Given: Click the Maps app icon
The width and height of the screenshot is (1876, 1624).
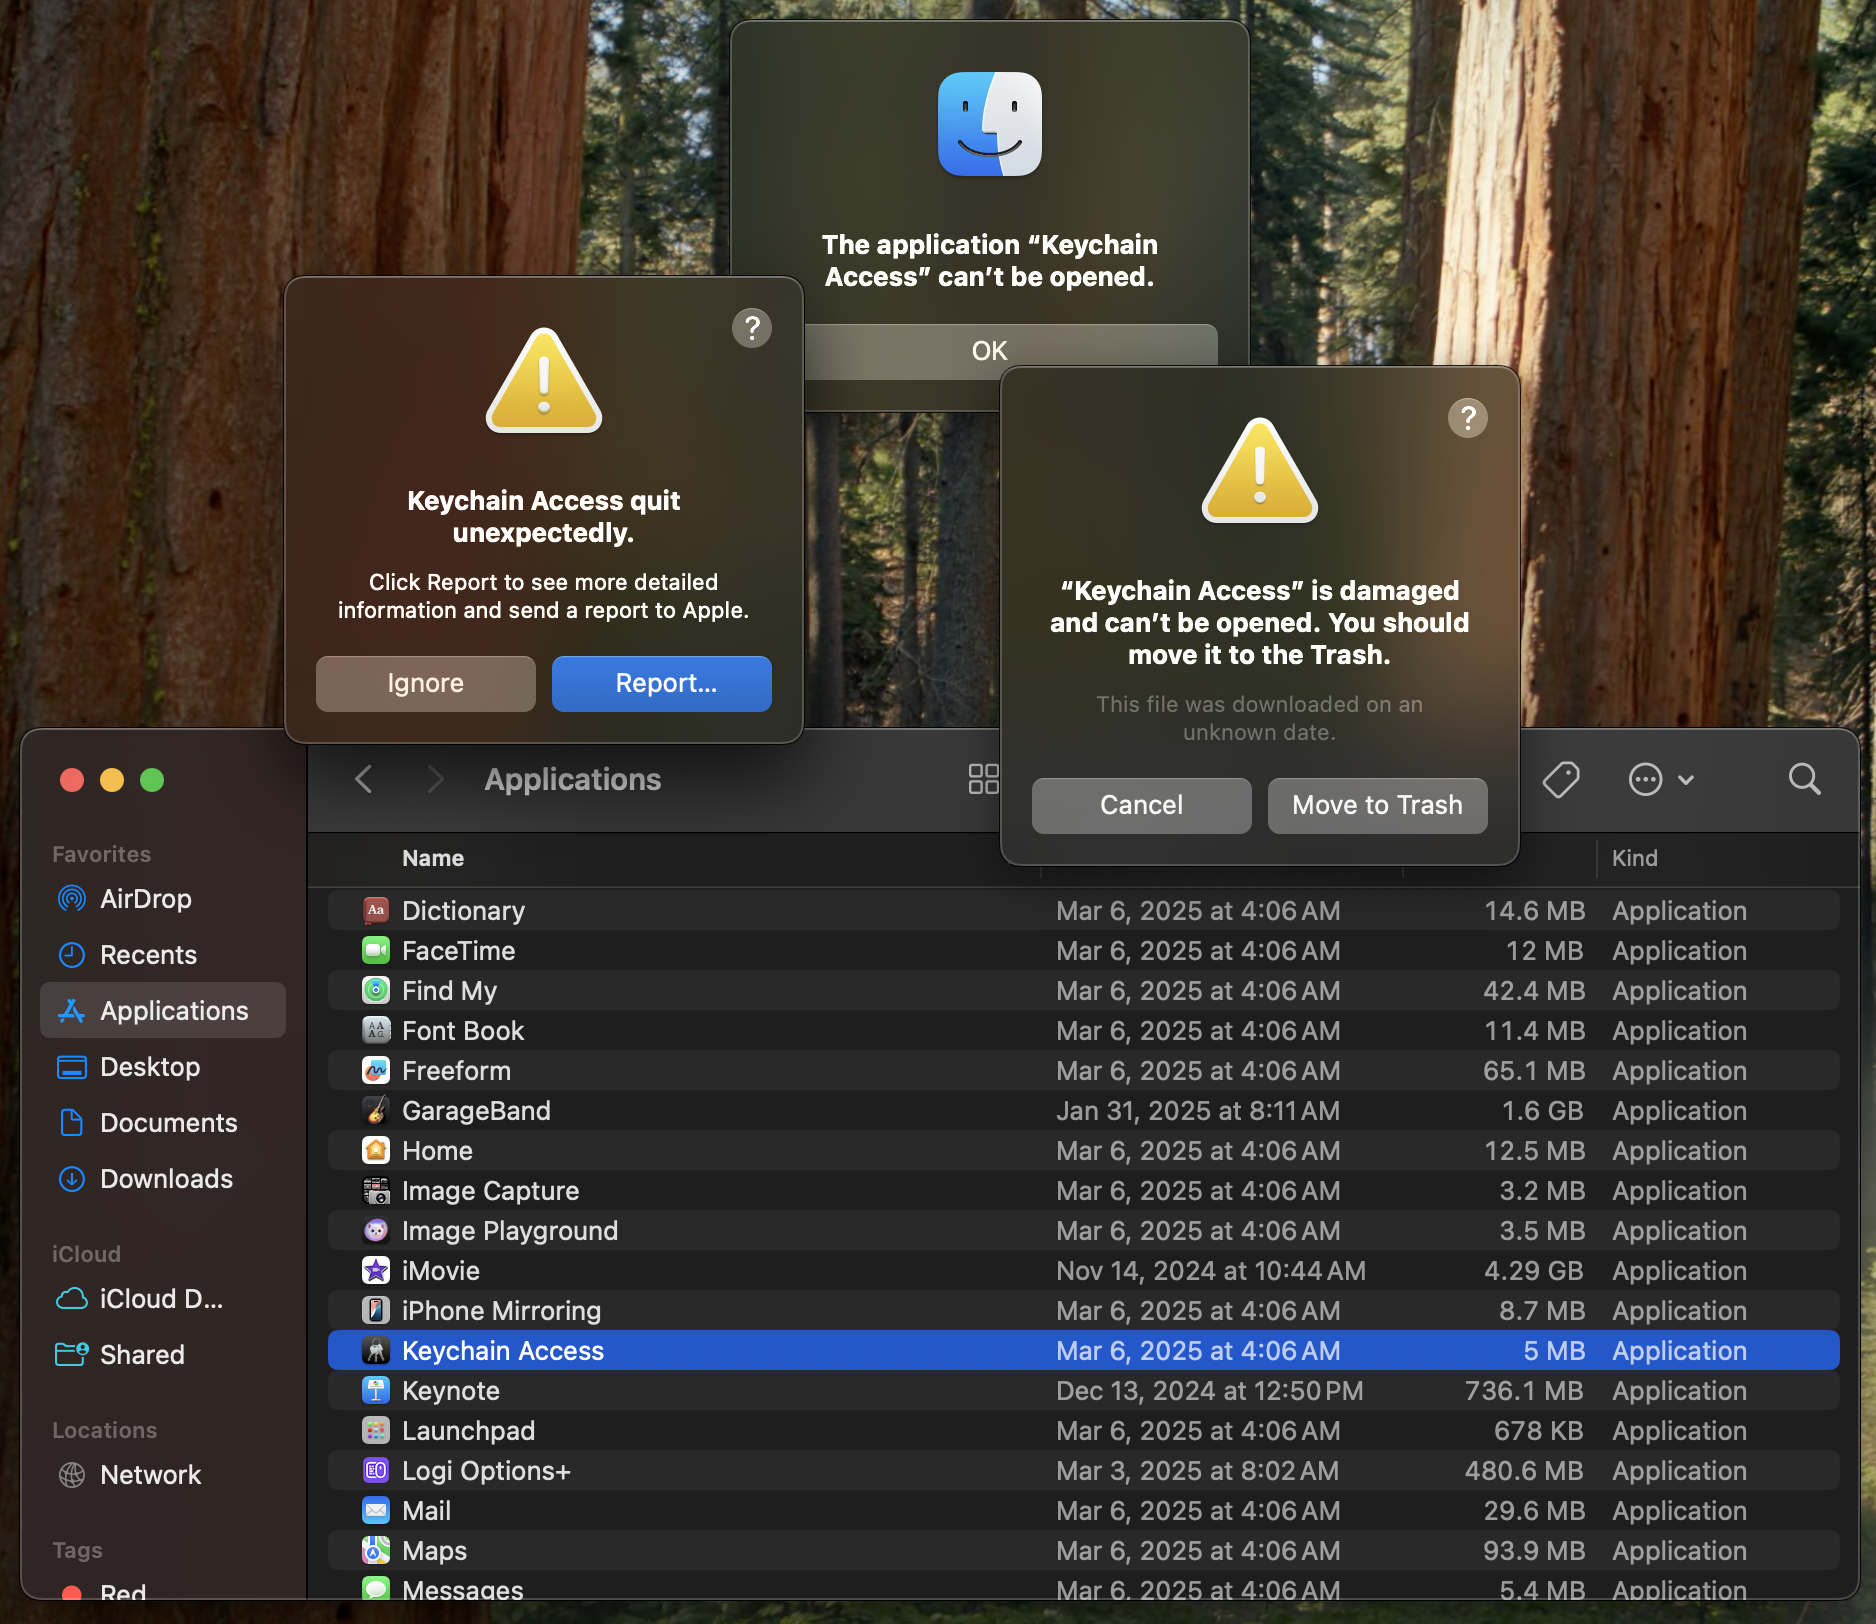Looking at the screenshot, I should click(x=376, y=1550).
